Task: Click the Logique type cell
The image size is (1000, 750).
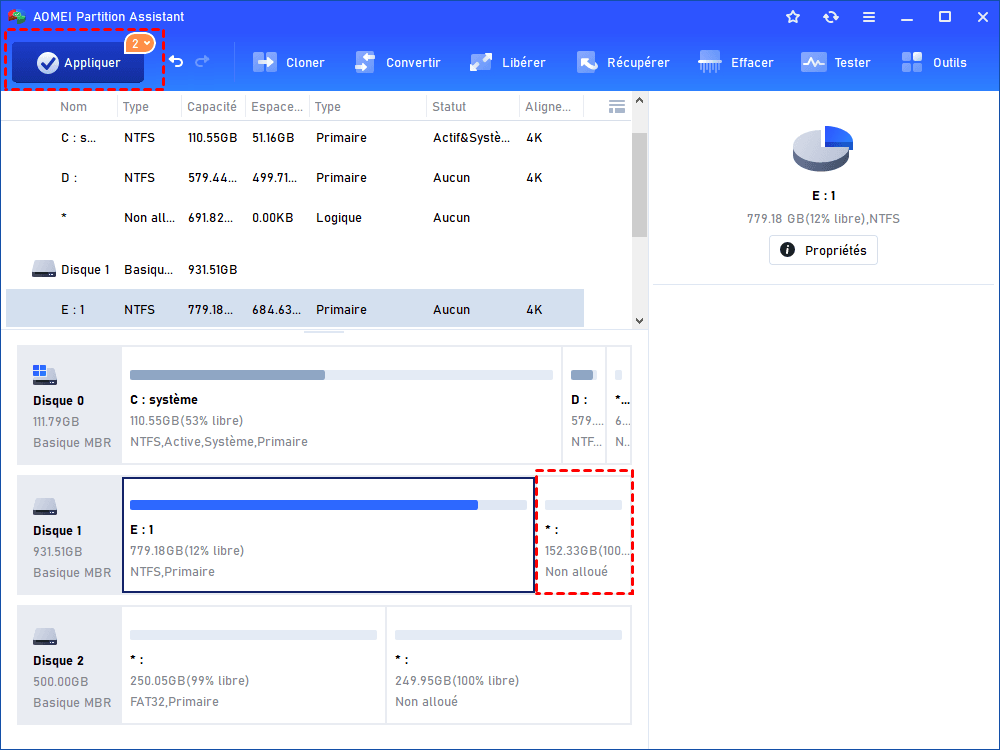Action: click(x=339, y=217)
